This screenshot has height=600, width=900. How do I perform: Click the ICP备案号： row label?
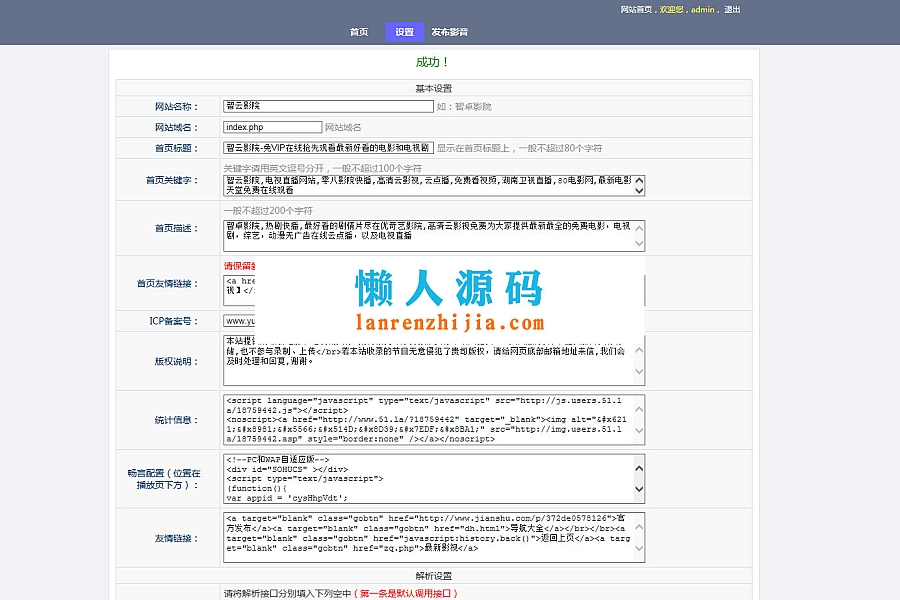(x=173, y=321)
